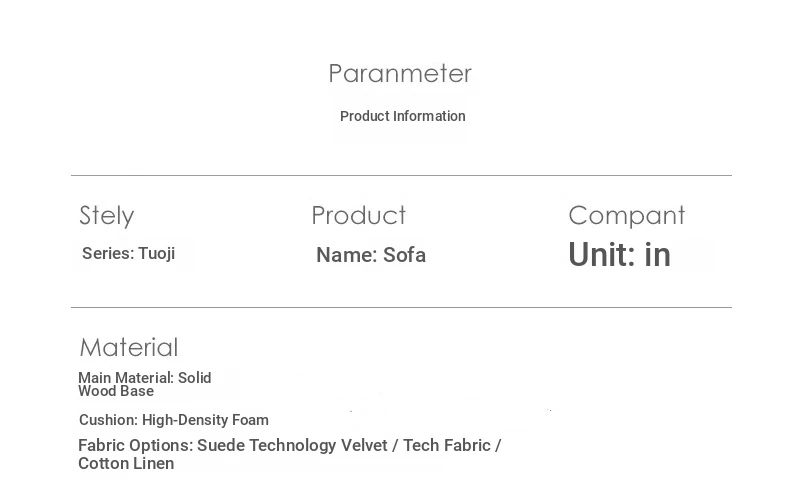The width and height of the screenshot is (790, 502).
Task: Click the "Name:" label text
Action: coord(346,255)
